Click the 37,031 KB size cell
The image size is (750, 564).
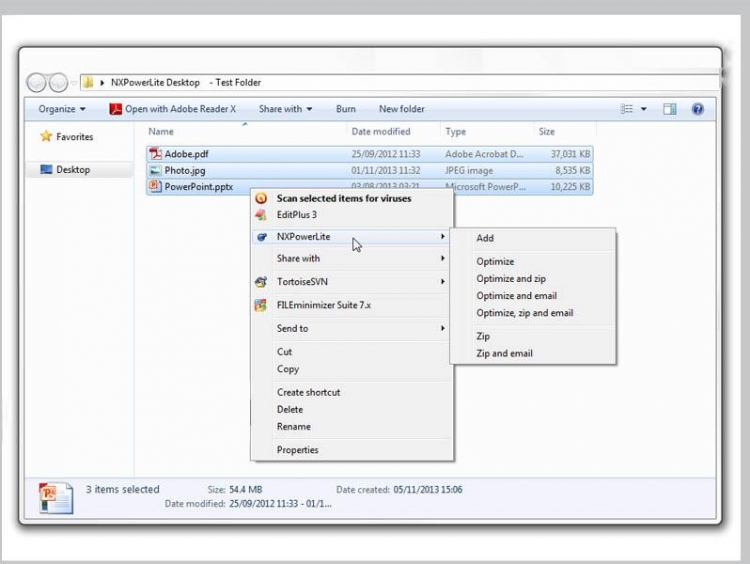click(x=571, y=154)
